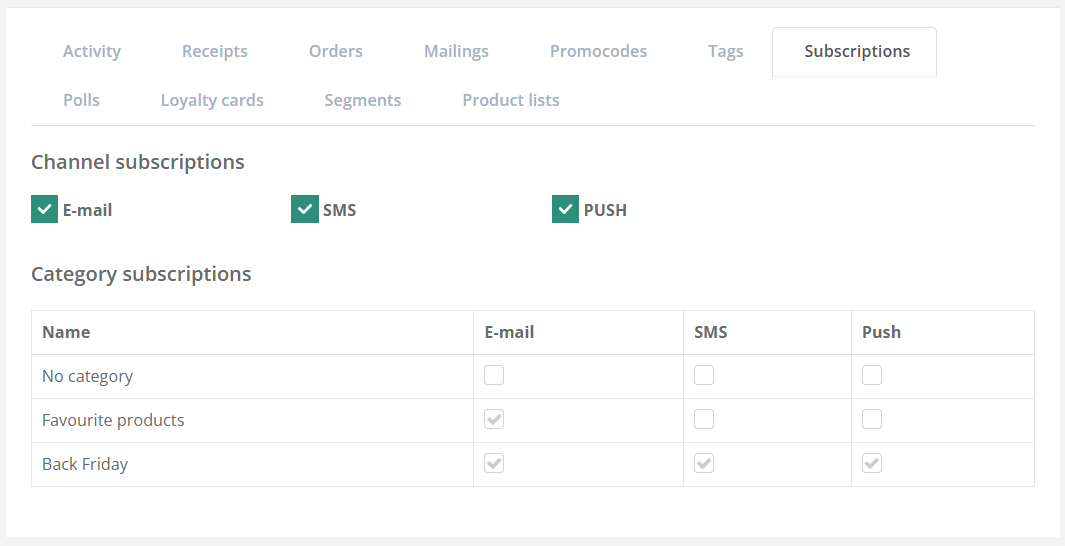Viewport: 1065px width, 546px height.
Task: Toggle Push for Back Friday
Action: pos(872,464)
